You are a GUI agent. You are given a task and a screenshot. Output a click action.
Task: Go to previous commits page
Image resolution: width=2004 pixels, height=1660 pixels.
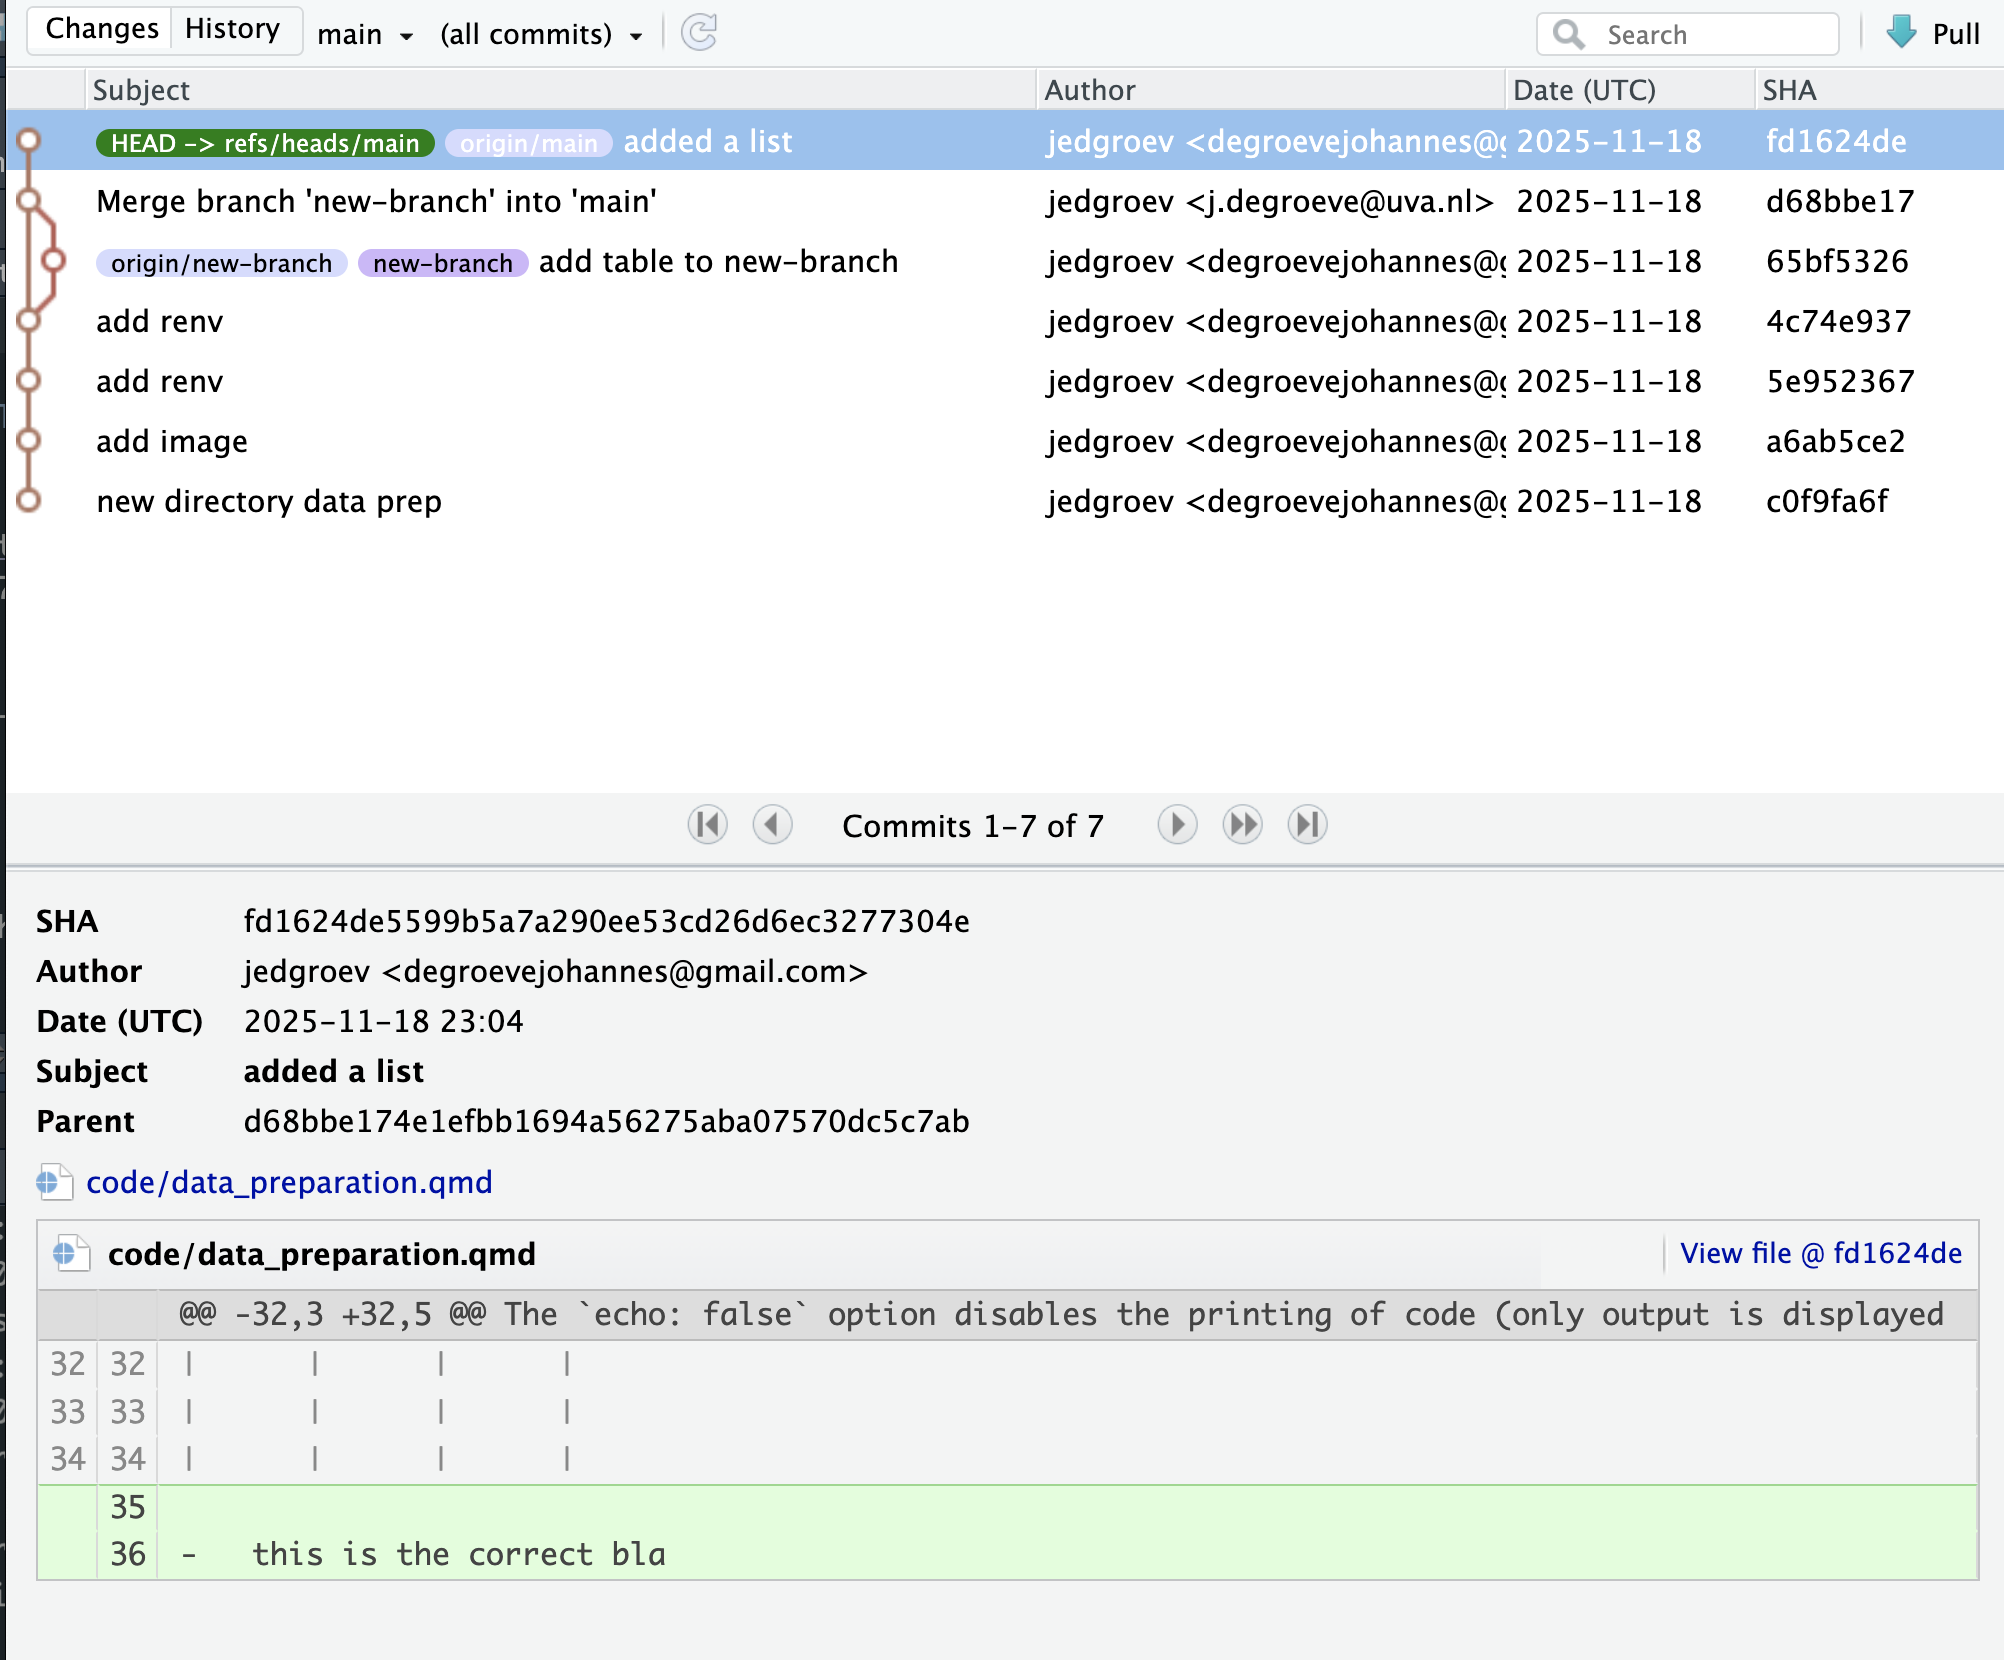point(772,825)
